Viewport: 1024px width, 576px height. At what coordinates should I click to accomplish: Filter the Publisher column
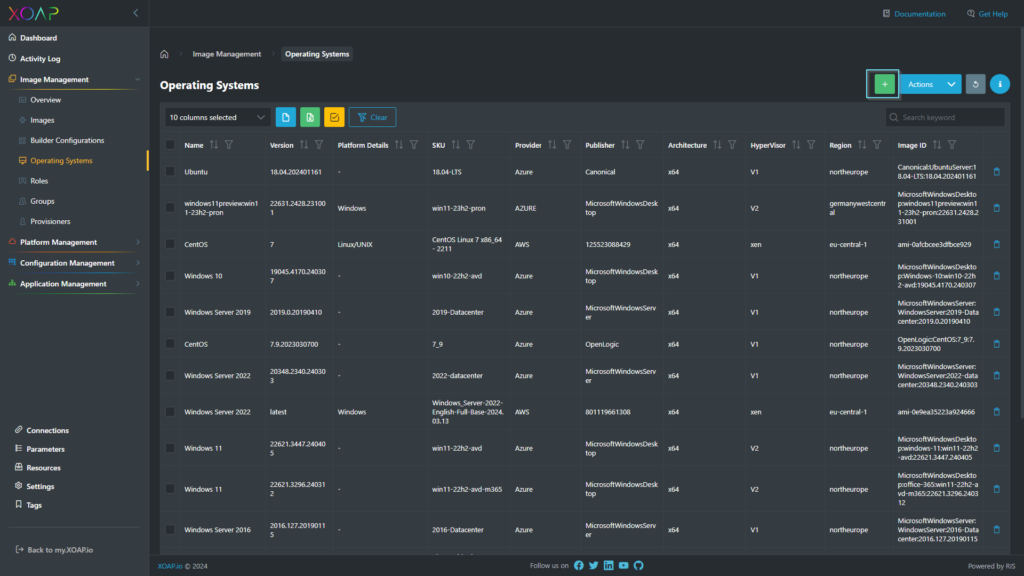[640, 145]
